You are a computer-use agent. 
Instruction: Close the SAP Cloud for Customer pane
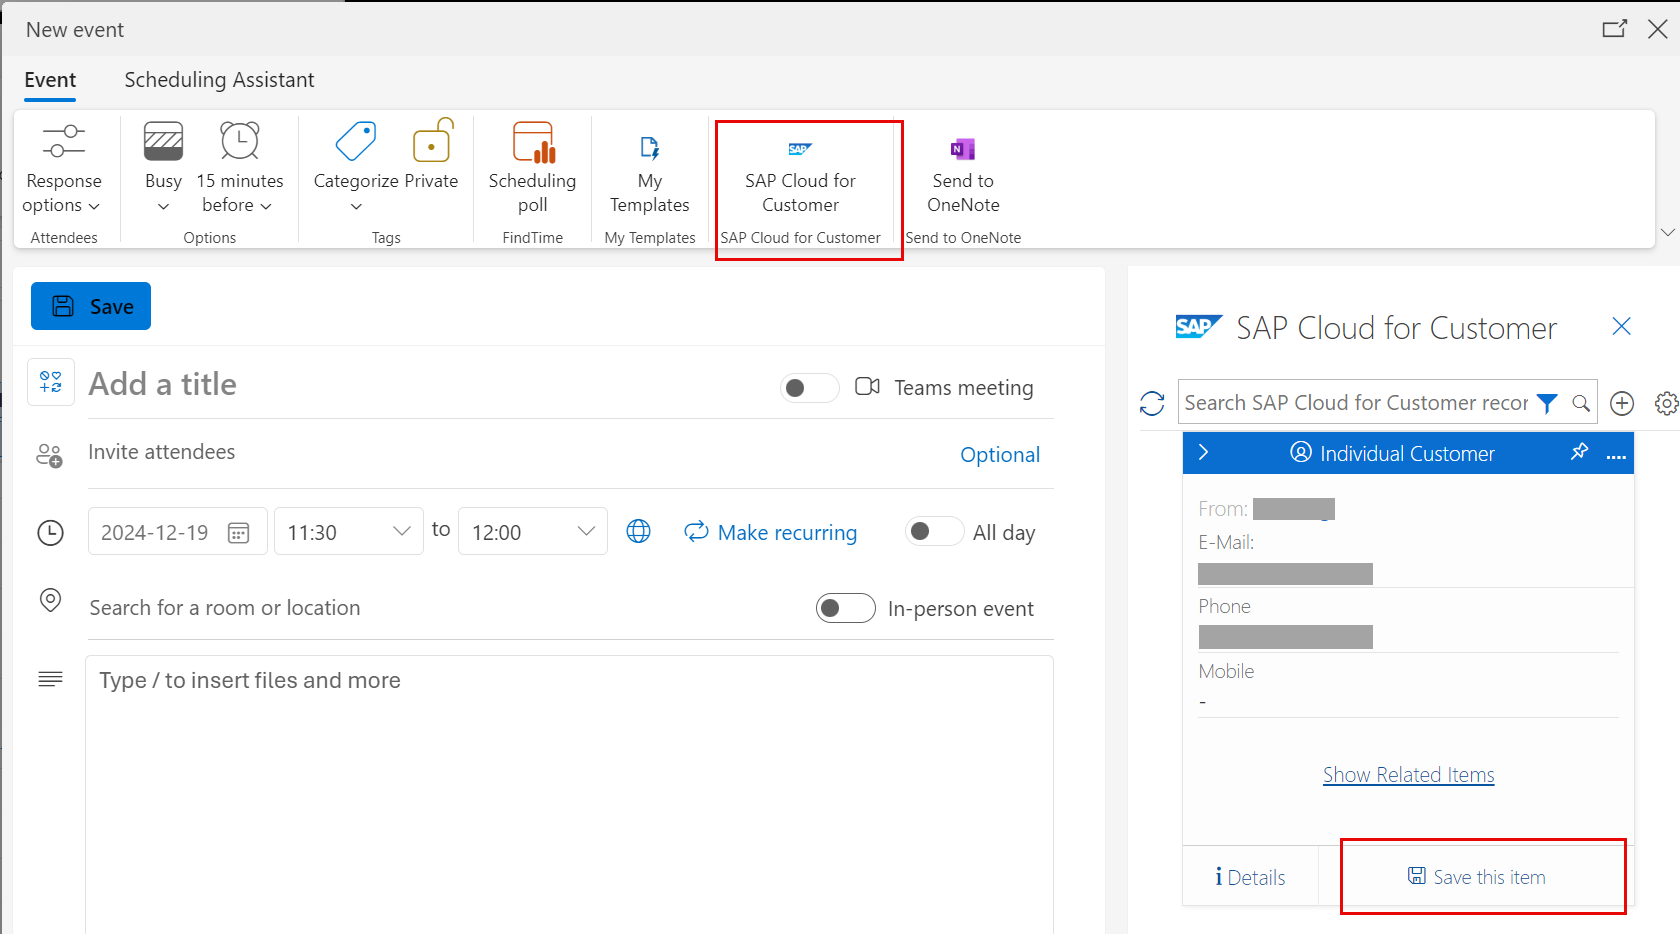click(x=1621, y=326)
